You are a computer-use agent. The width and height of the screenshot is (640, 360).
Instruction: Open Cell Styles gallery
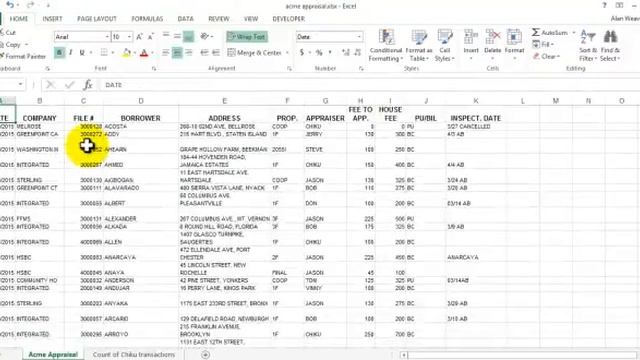[x=444, y=46]
